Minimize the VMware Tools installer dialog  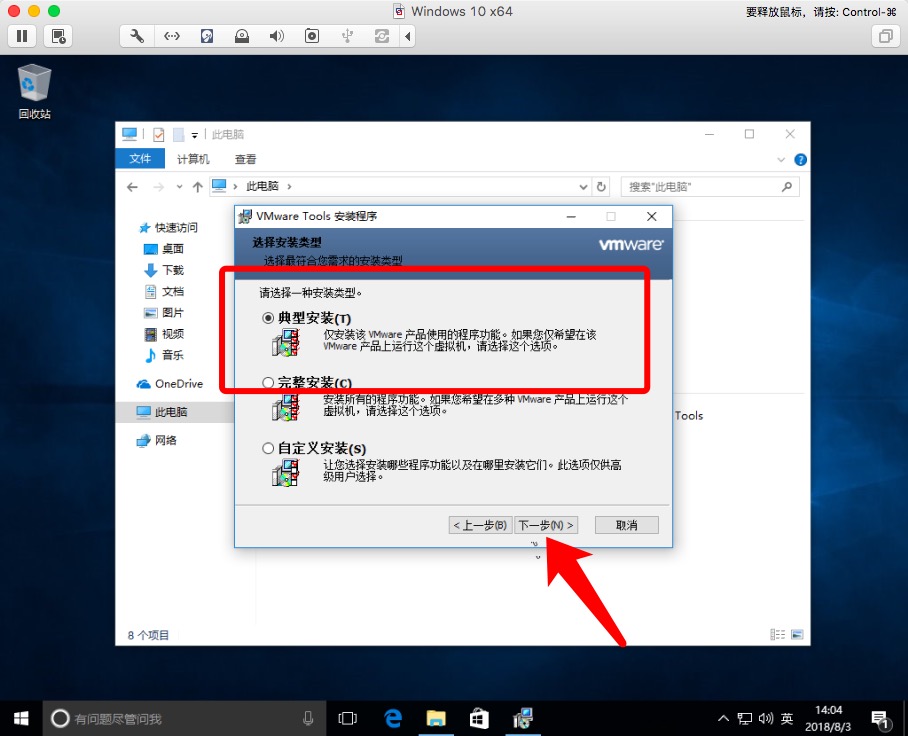point(571,217)
